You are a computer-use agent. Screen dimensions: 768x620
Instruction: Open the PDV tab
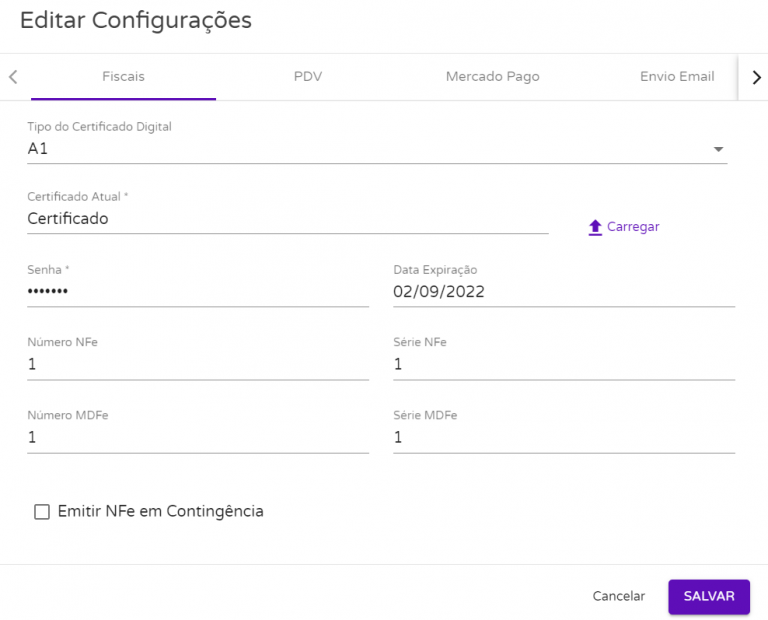tap(308, 76)
